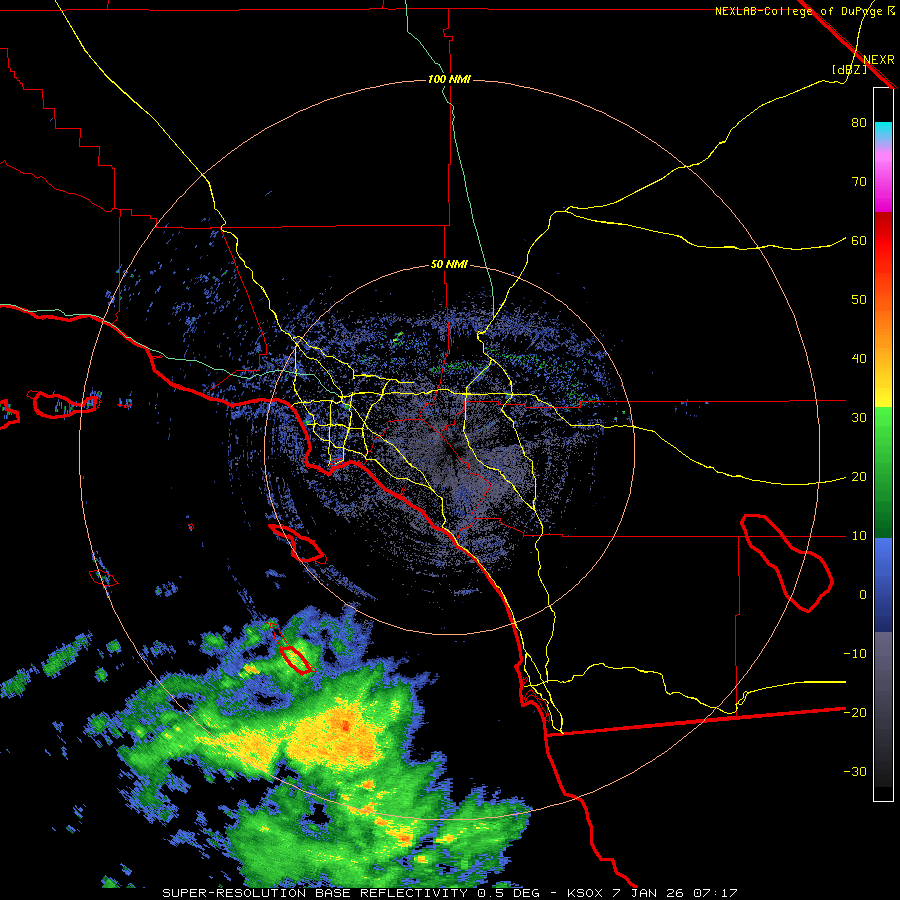900x900 pixels.
Task: Click the 10 value on the dBZ scale
Action: click(859, 536)
